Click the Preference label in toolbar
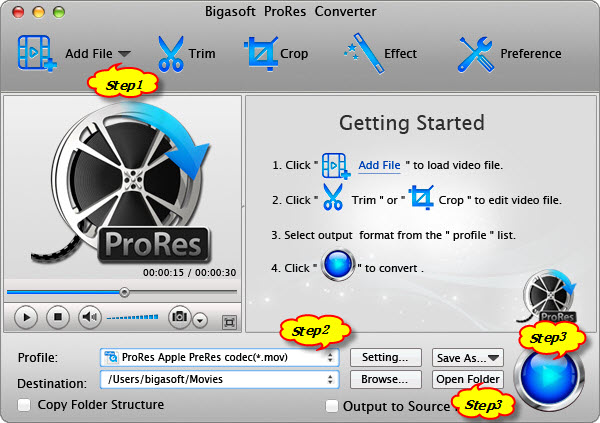This screenshot has height=423, width=600. (x=531, y=54)
